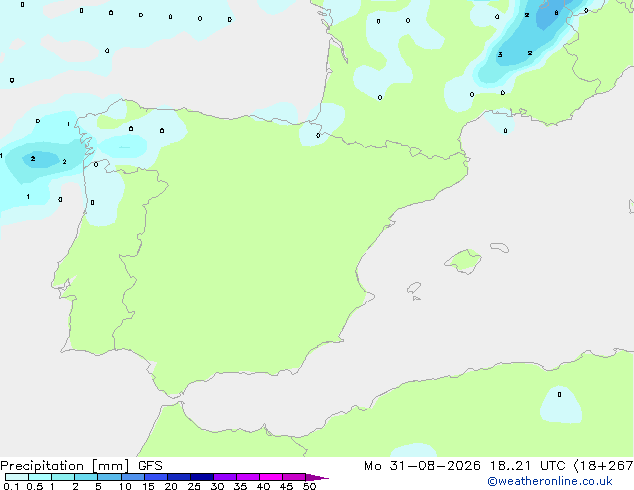Select the dark navy 25–30 legend swatch
This screenshot has height=490, width=634.
pyautogui.click(x=202, y=477)
